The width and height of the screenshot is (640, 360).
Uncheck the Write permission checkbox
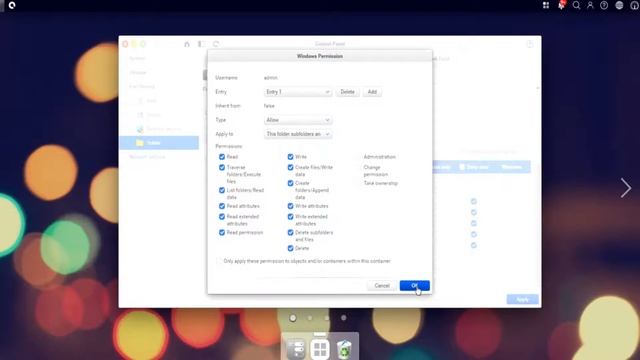290,157
